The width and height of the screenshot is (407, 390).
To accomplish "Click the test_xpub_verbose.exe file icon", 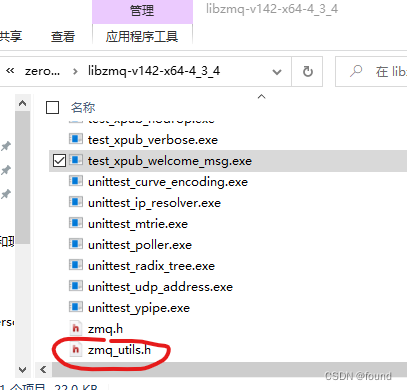I will point(76,139).
